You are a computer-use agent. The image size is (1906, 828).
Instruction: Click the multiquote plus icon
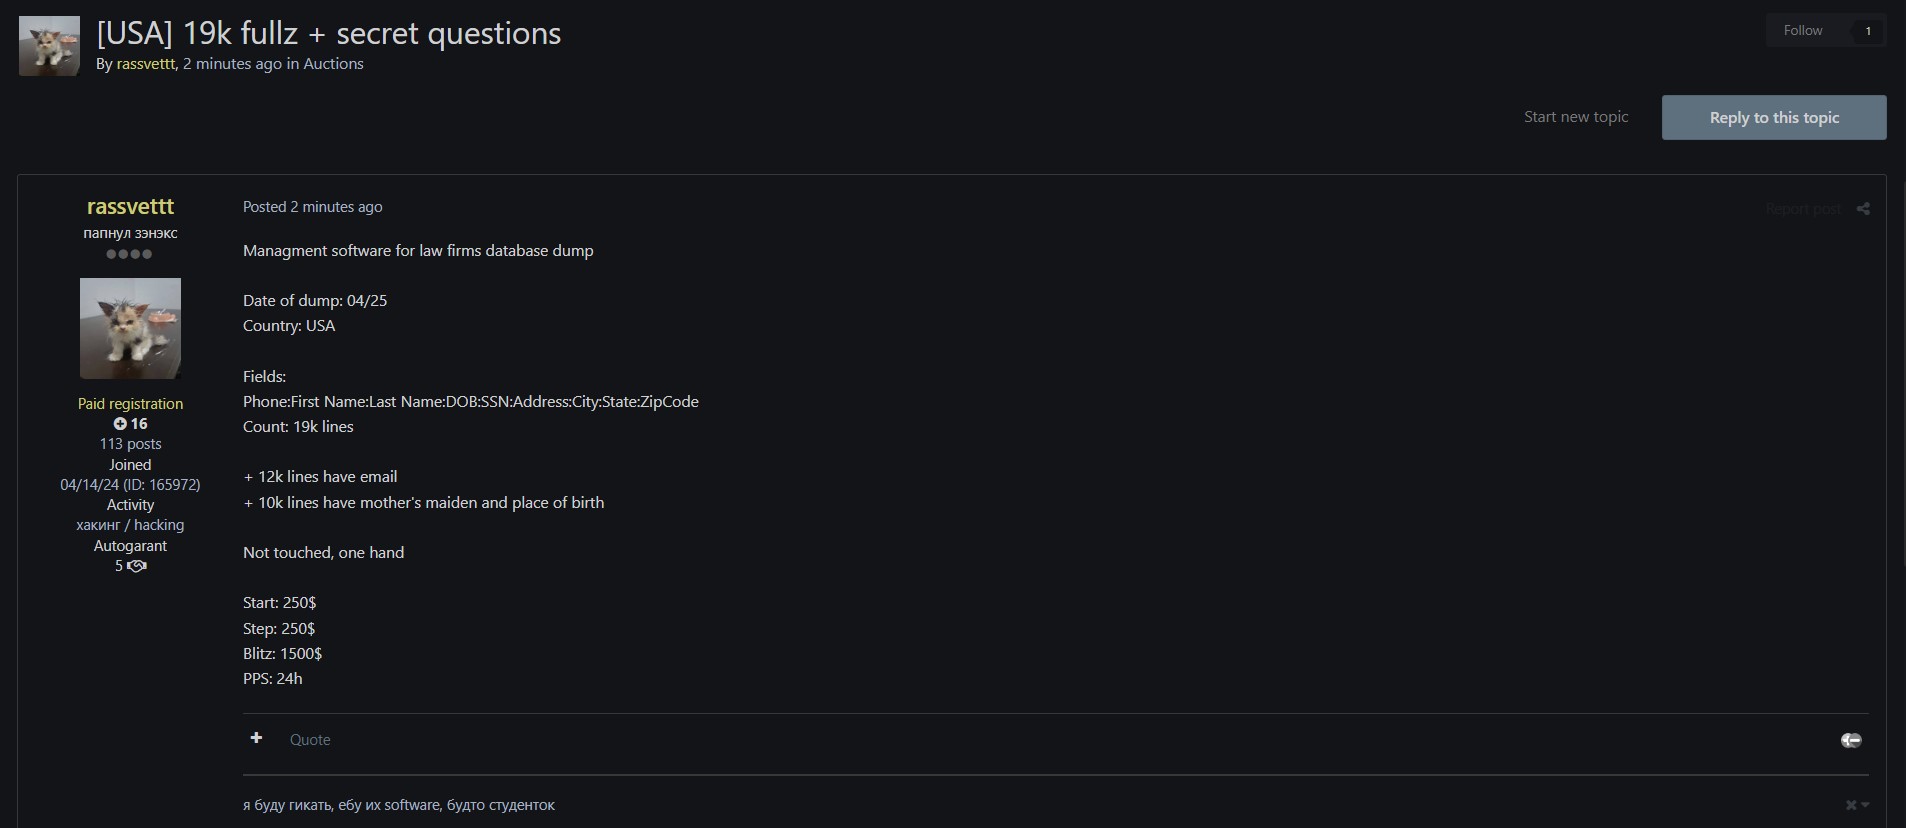(257, 738)
